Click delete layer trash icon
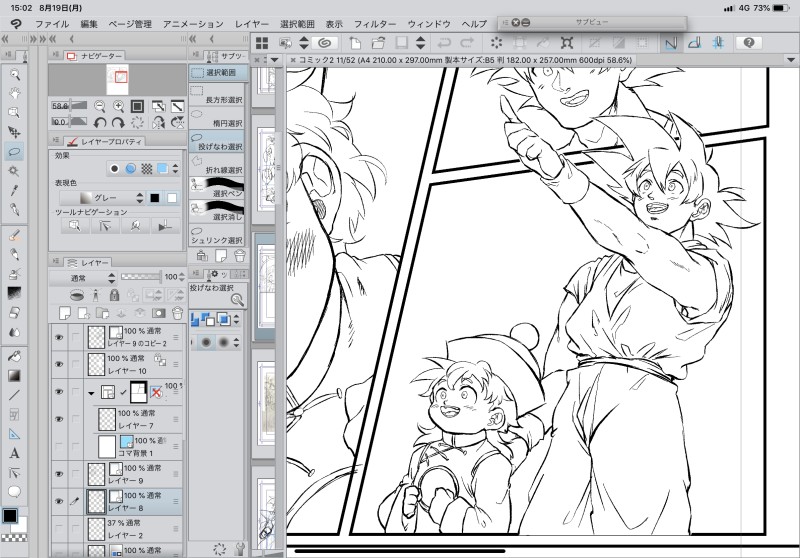This screenshot has height=558, width=800. pos(177,313)
